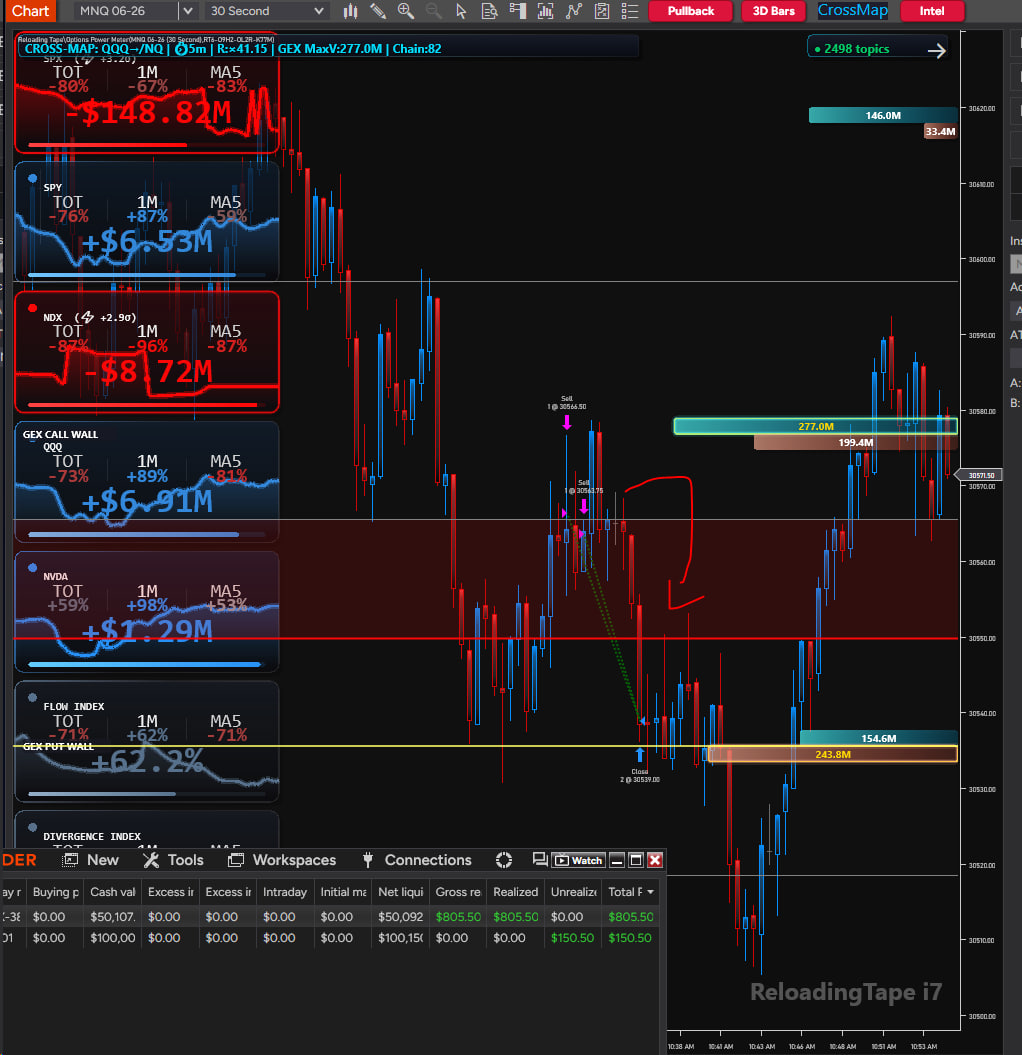Screen dimensions: 1022x1055
Task: Click the connection status ring icon
Action: 504,860
